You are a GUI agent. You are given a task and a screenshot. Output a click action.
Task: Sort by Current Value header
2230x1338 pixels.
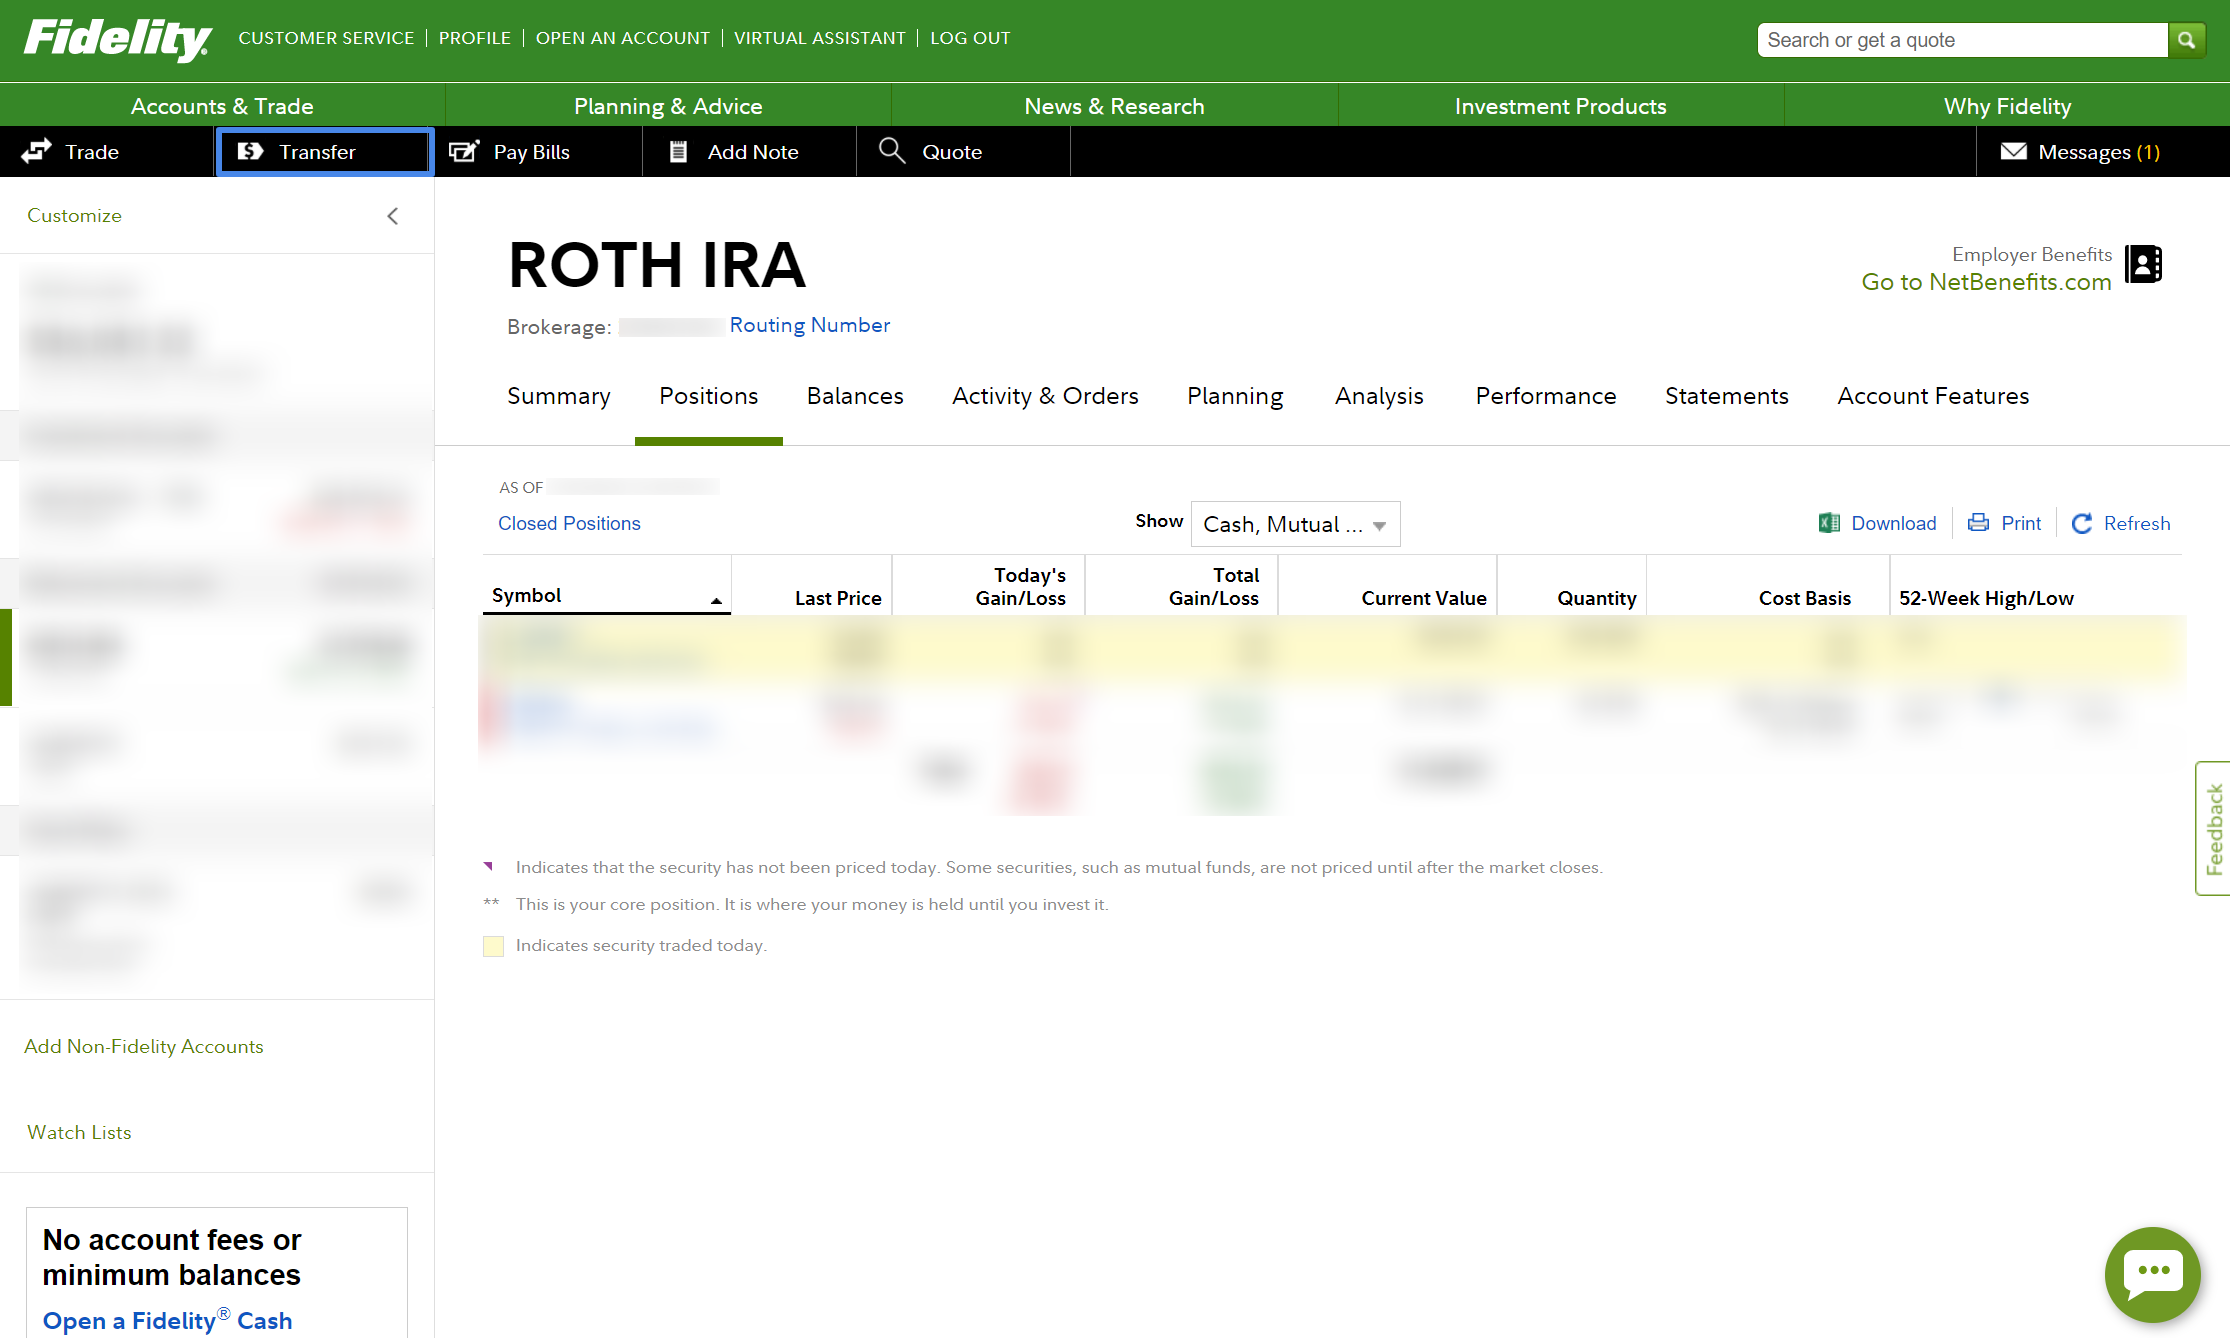pyautogui.click(x=1423, y=598)
